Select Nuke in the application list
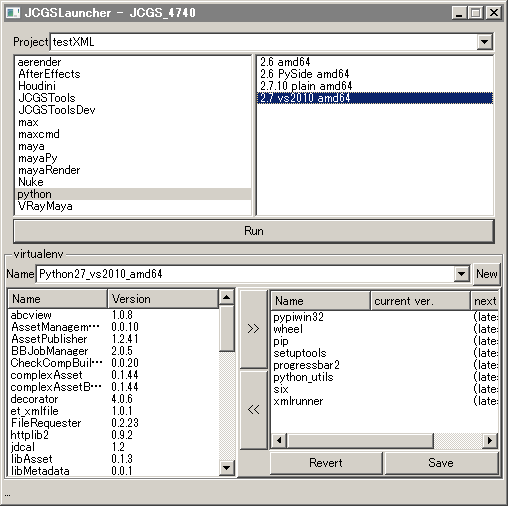Image resolution: width=508 pixels, height=506 pixels. [x=133, y=182]
